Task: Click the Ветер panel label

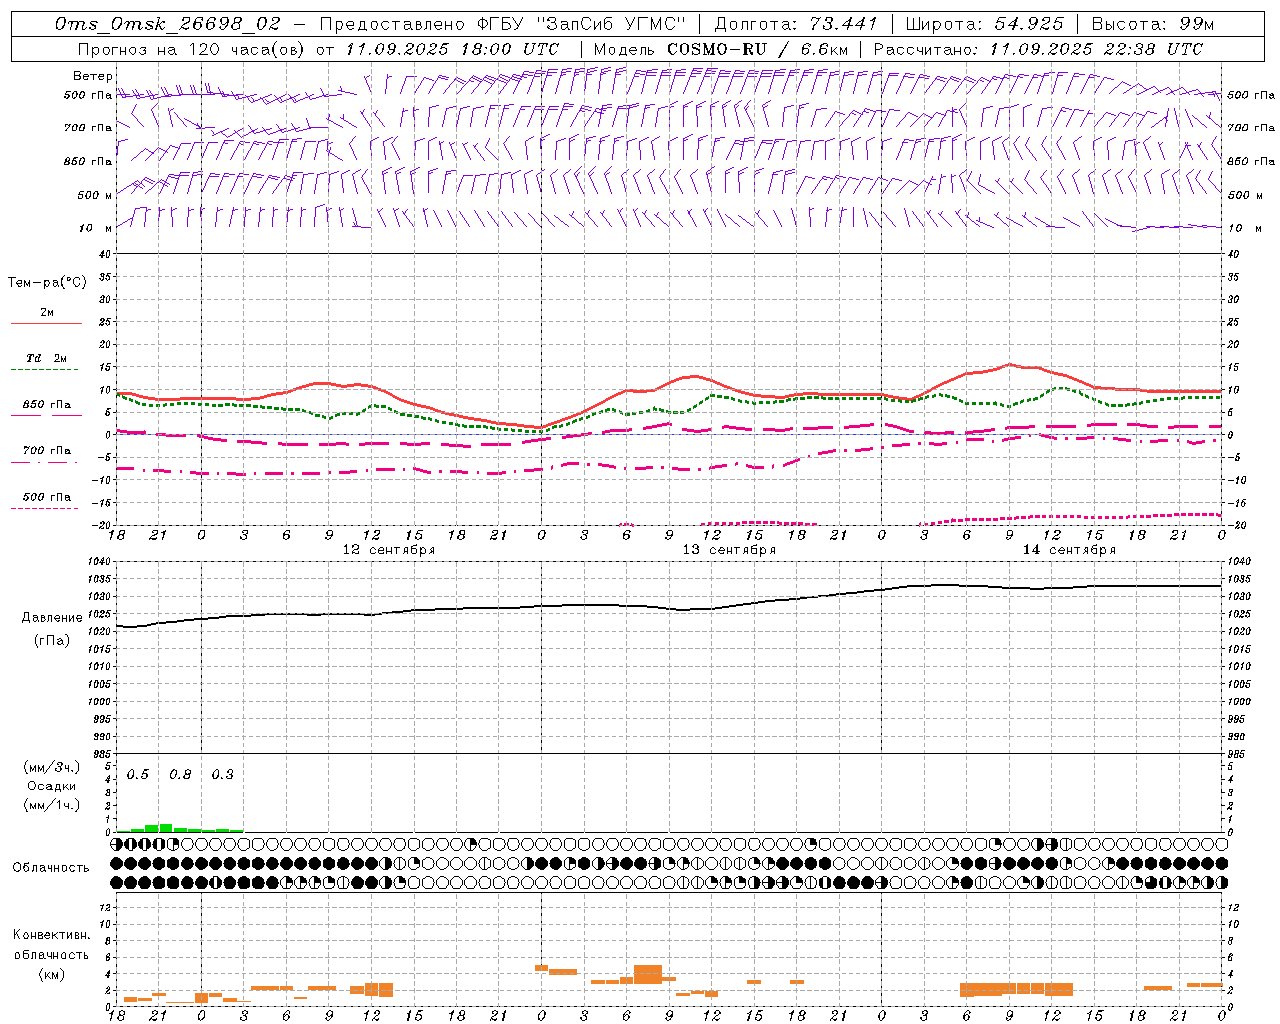Action: point(93,76)
